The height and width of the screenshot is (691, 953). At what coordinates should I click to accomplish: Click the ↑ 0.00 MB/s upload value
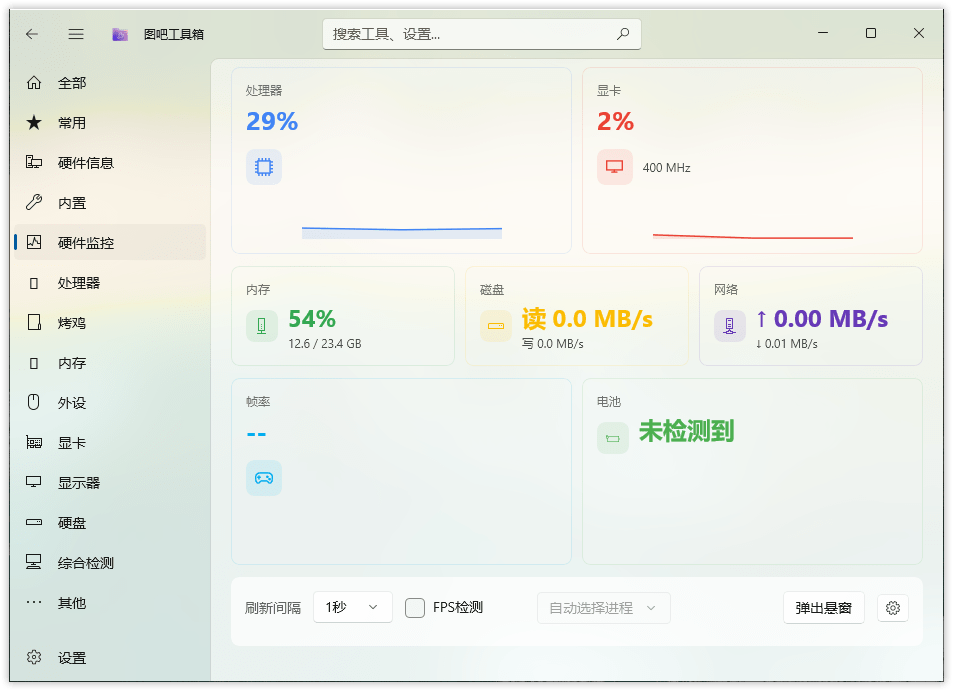pos(822,318)
